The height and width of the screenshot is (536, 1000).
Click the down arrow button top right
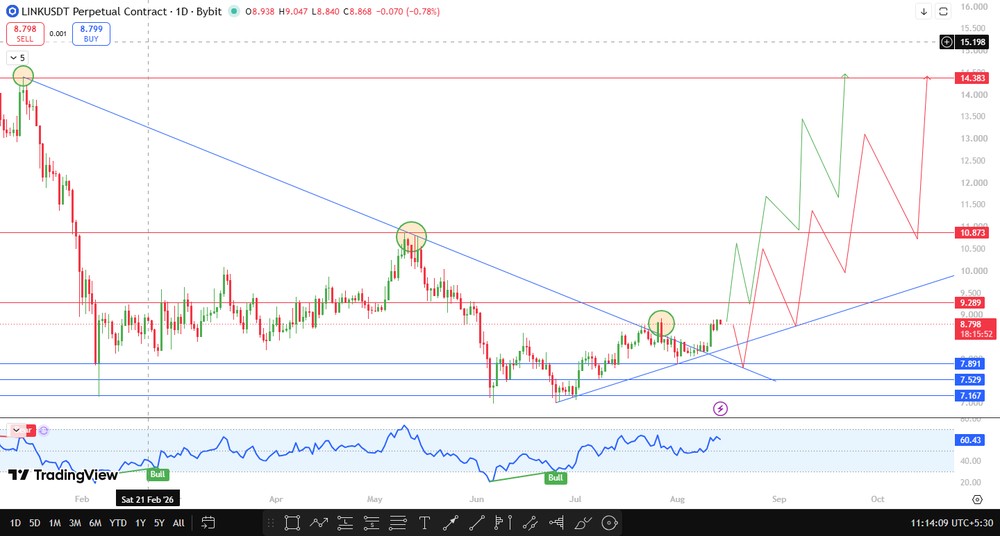924,11
